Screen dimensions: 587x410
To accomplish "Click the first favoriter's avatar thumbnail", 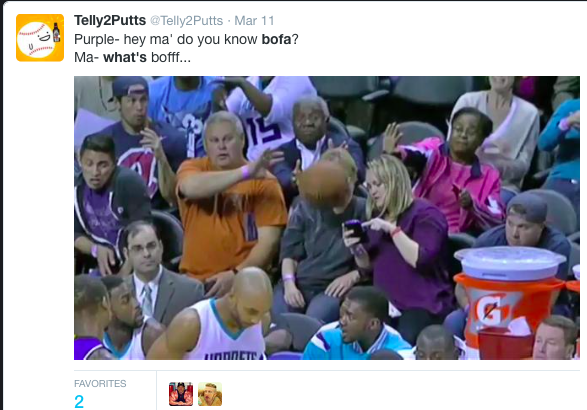I will pyautogui.click(x=181, y=394).
